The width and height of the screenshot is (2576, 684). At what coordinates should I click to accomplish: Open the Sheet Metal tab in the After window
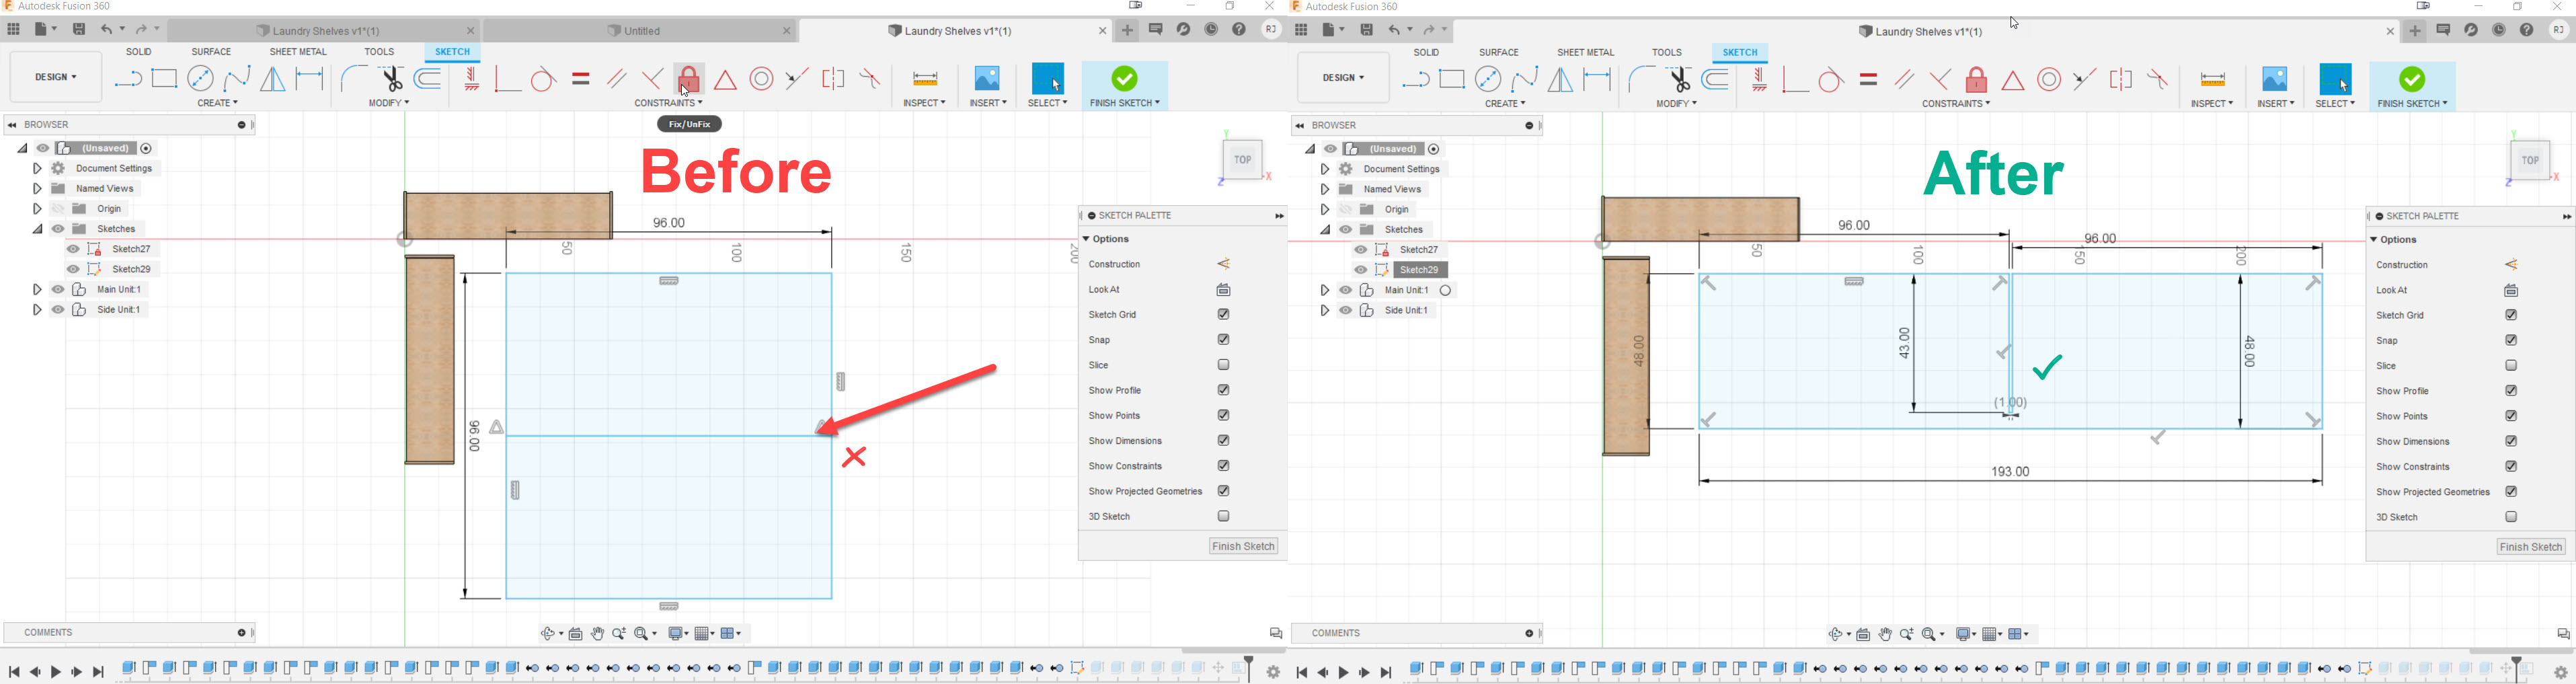coord(1585,53)
